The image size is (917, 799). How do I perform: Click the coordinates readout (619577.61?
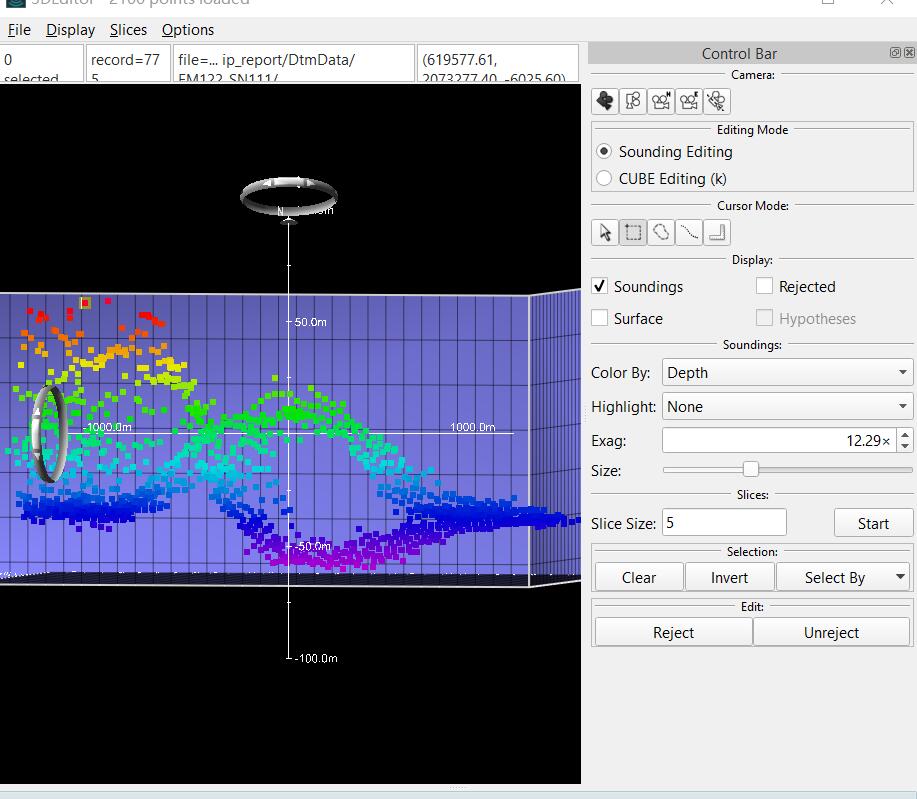point(497,64)
